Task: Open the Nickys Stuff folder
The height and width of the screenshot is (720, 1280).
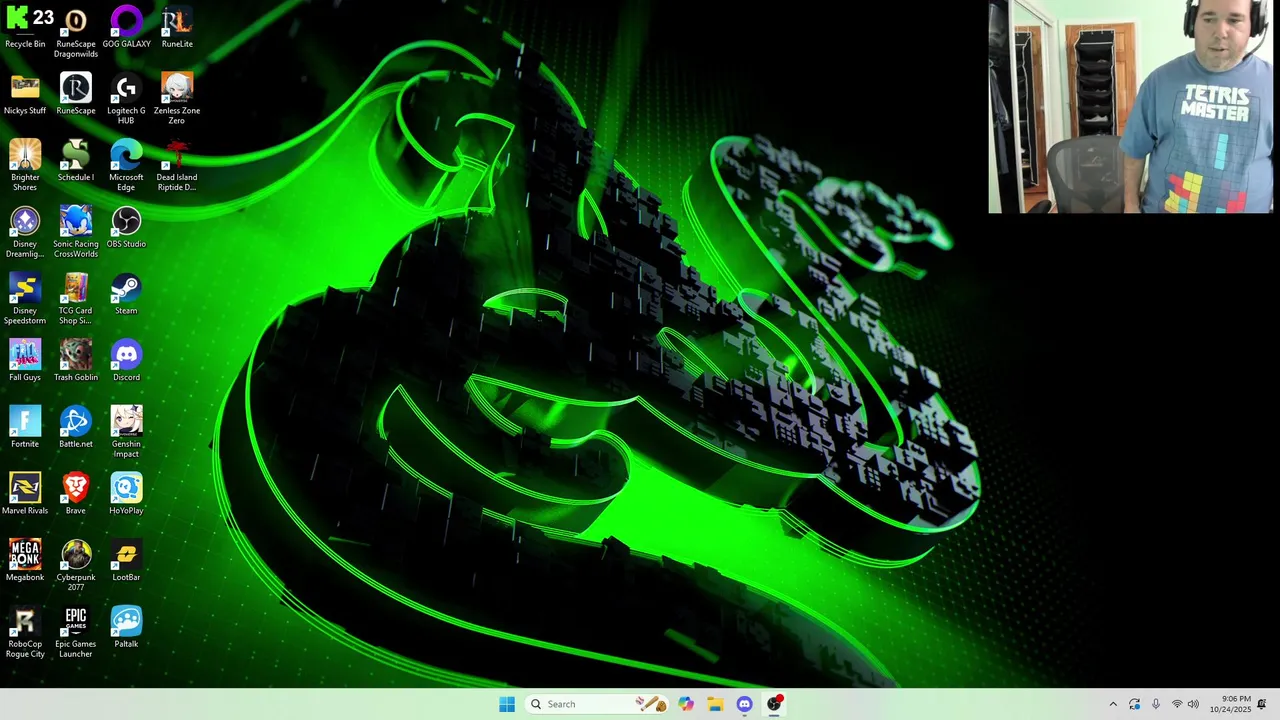Action: (x=25, y=94)
